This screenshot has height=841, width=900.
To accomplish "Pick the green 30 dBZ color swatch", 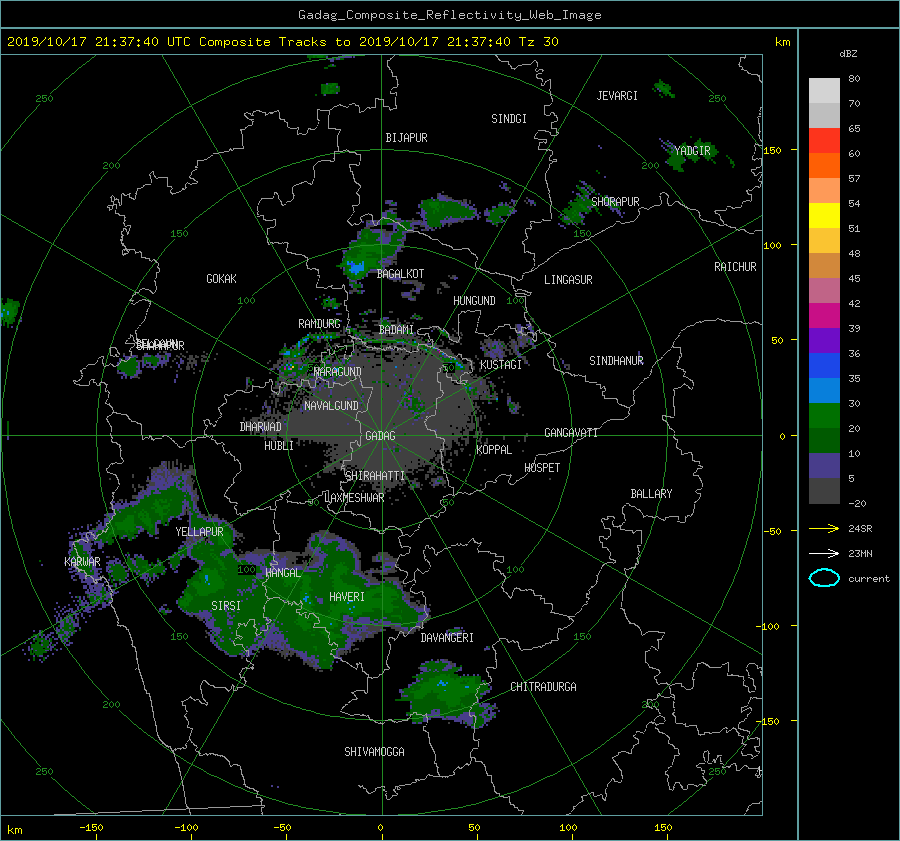I will (824, 415).
